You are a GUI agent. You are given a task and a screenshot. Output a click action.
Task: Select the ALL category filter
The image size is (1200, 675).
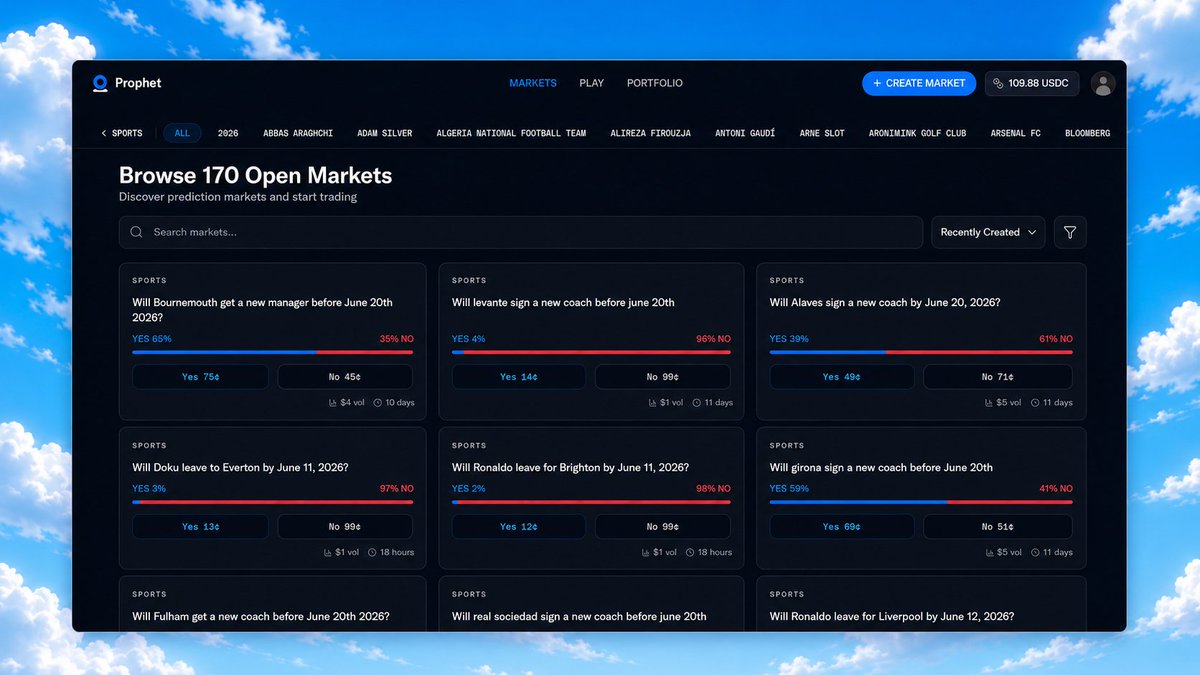click(x=182, y=133)
